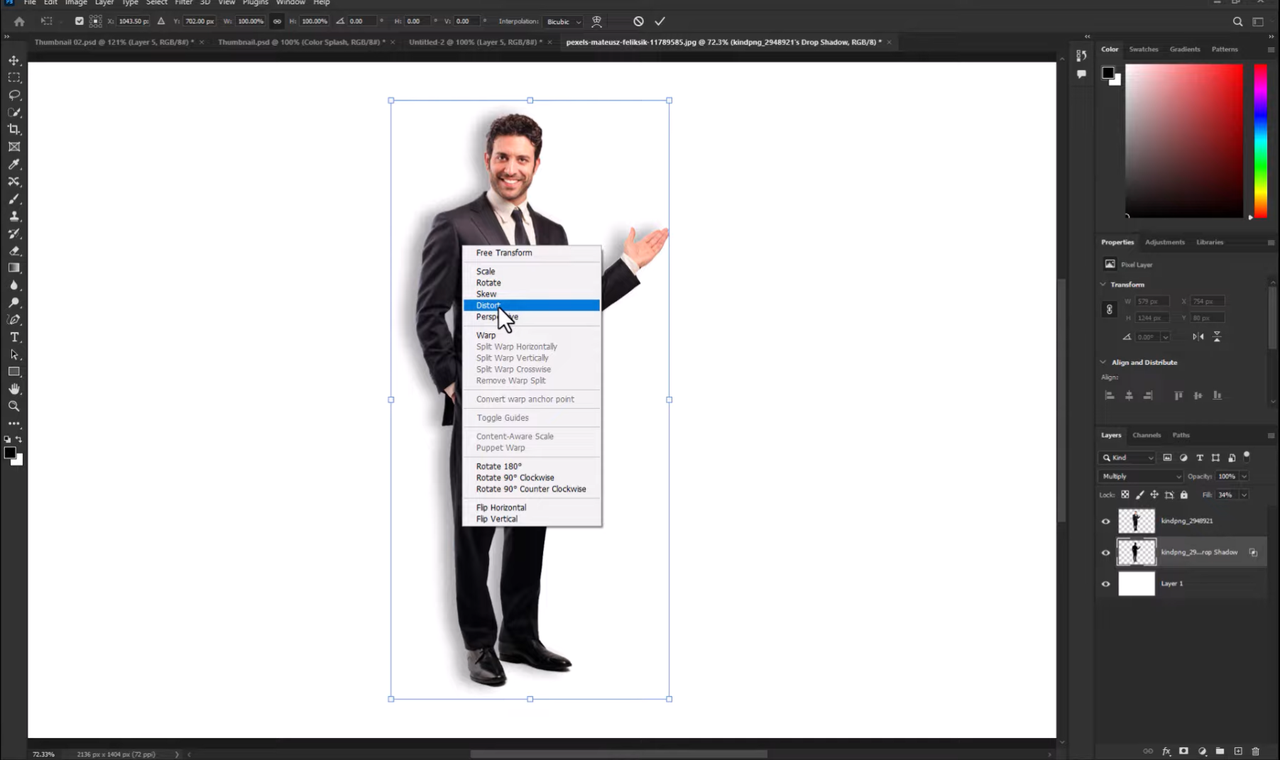Switch to the Channels tab
This screenshot has width=1280, height=760.
point(1146,435)
